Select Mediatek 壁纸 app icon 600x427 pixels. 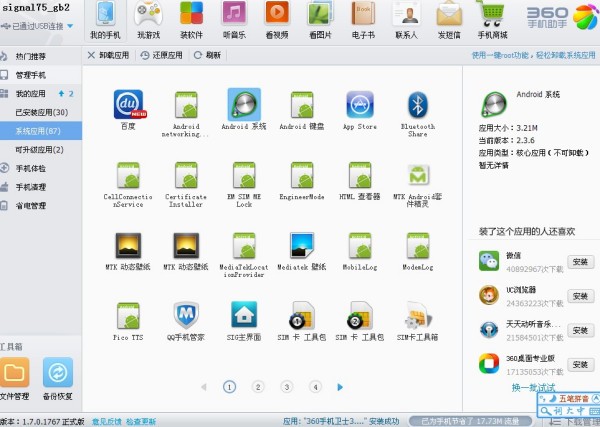(x=302, y=246)
